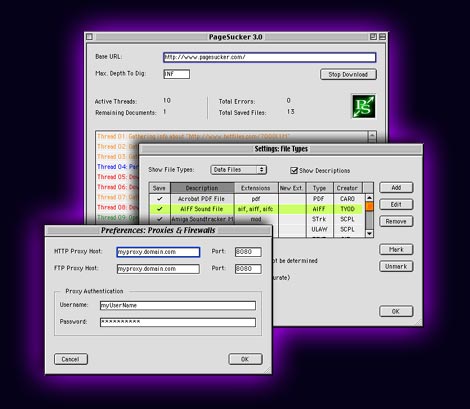This screenshot has height=409, width=470.
Task: Click the TVOD creator cell
Action: coord(347,209)
